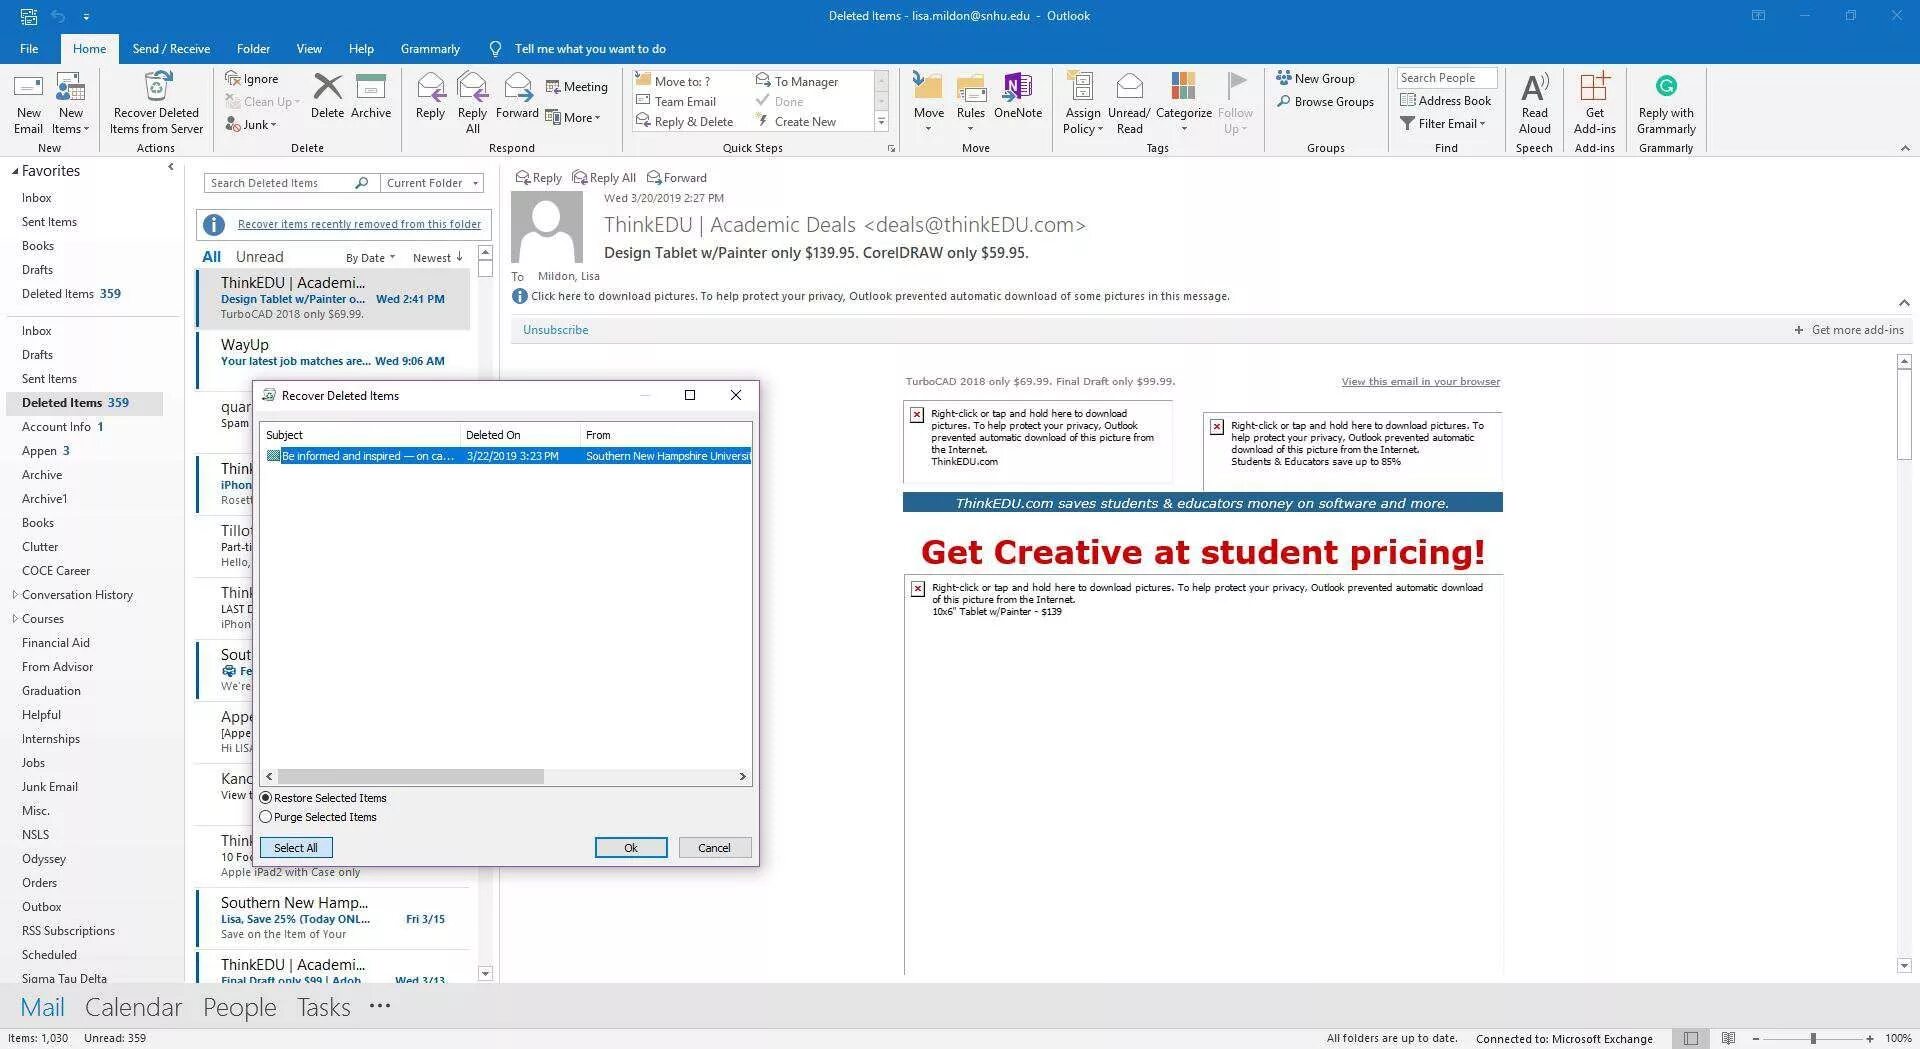Click the zoom slider handle
This screenshot has height=1049, width=1920.
point(1813,1039)
